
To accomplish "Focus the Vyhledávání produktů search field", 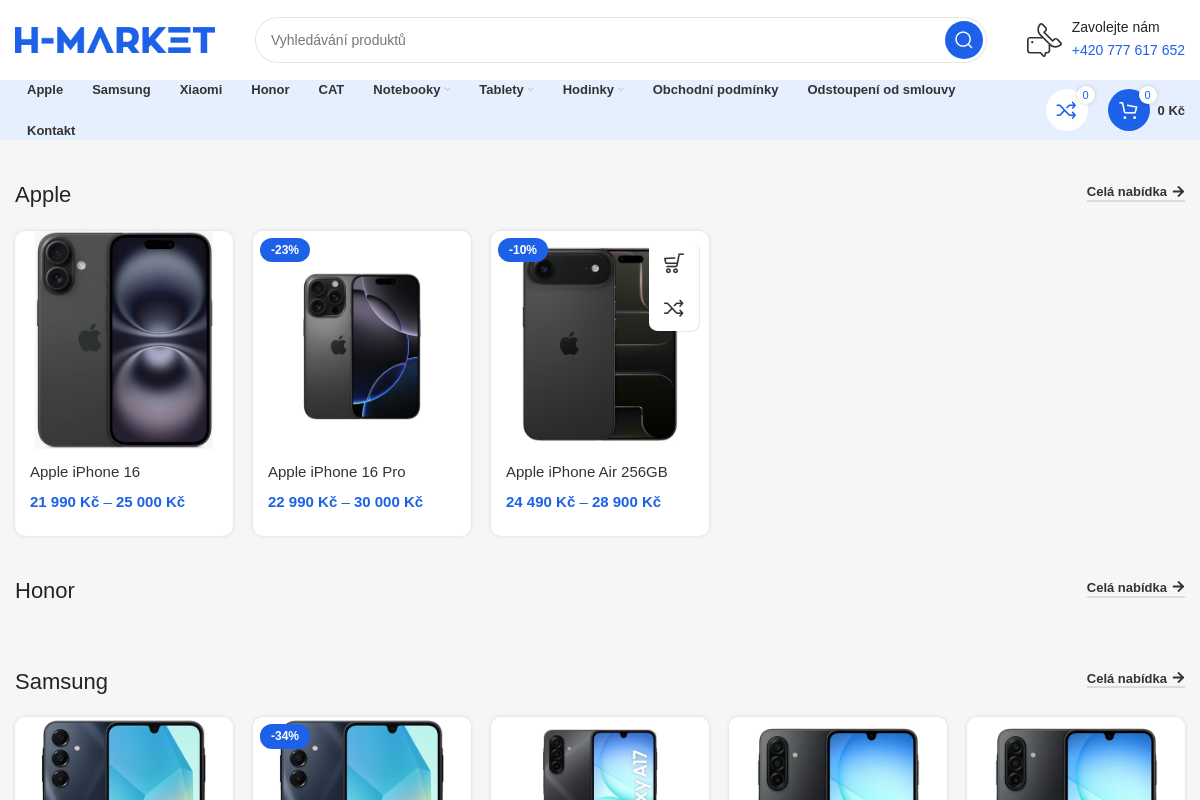I will (600, 40).
